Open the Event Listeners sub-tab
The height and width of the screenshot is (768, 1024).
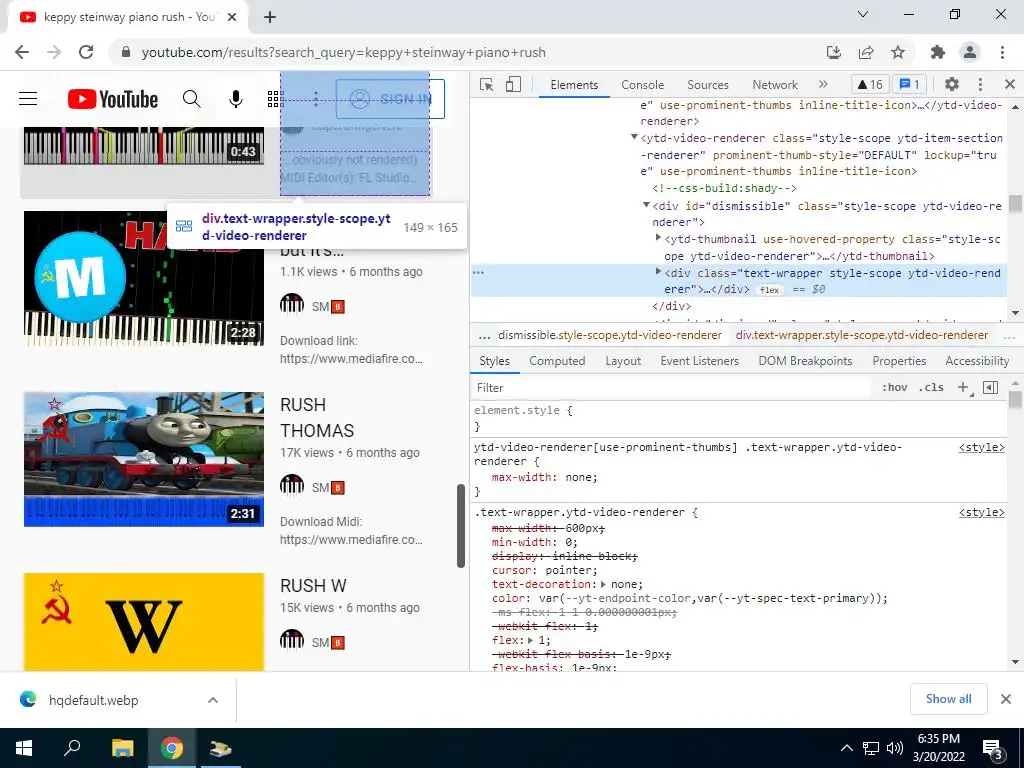click(x=699, y=361)
